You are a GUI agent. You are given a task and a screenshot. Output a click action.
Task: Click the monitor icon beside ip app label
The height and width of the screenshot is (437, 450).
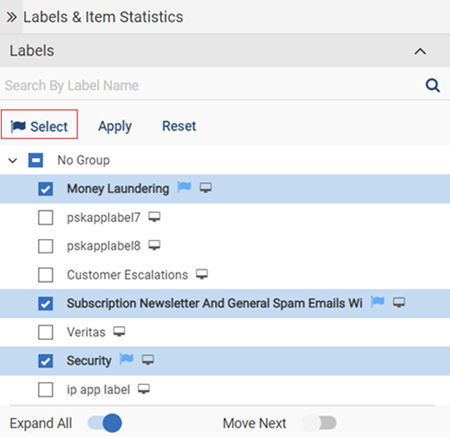click(x=144, y=389)
